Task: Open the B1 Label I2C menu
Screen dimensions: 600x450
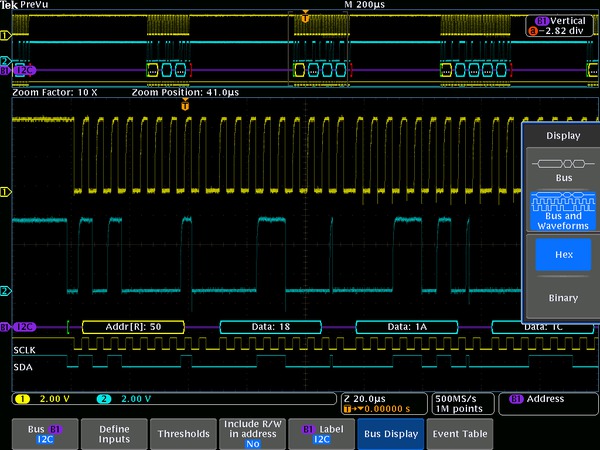Action: (x=322, y=433)
